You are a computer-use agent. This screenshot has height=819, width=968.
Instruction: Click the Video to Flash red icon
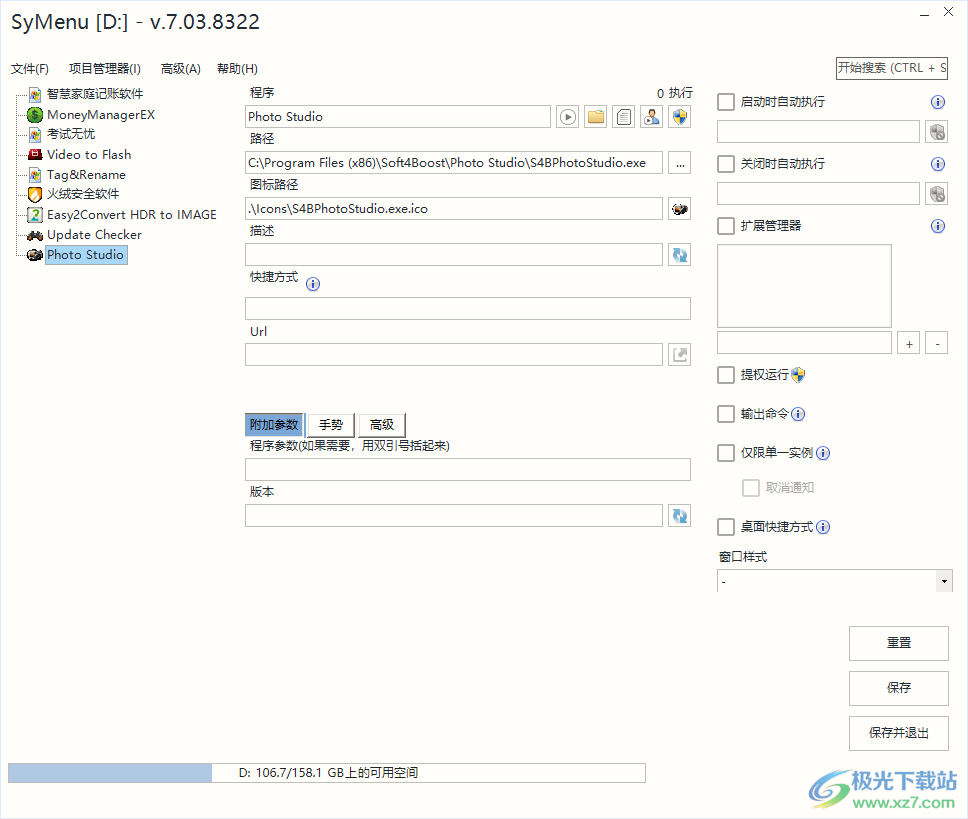(x=35, y=154)
